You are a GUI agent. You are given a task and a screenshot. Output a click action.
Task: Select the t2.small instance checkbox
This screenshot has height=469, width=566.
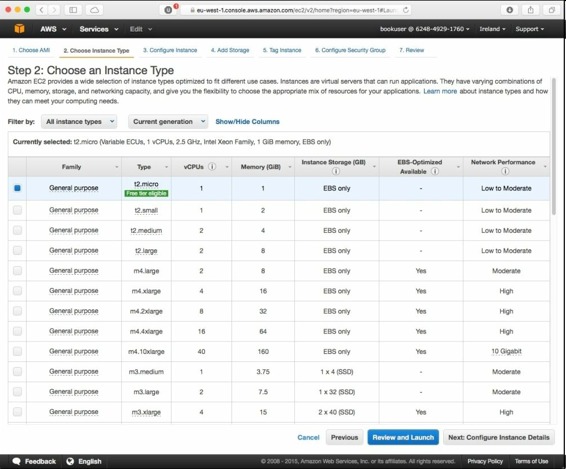click(x=17, y=210)
